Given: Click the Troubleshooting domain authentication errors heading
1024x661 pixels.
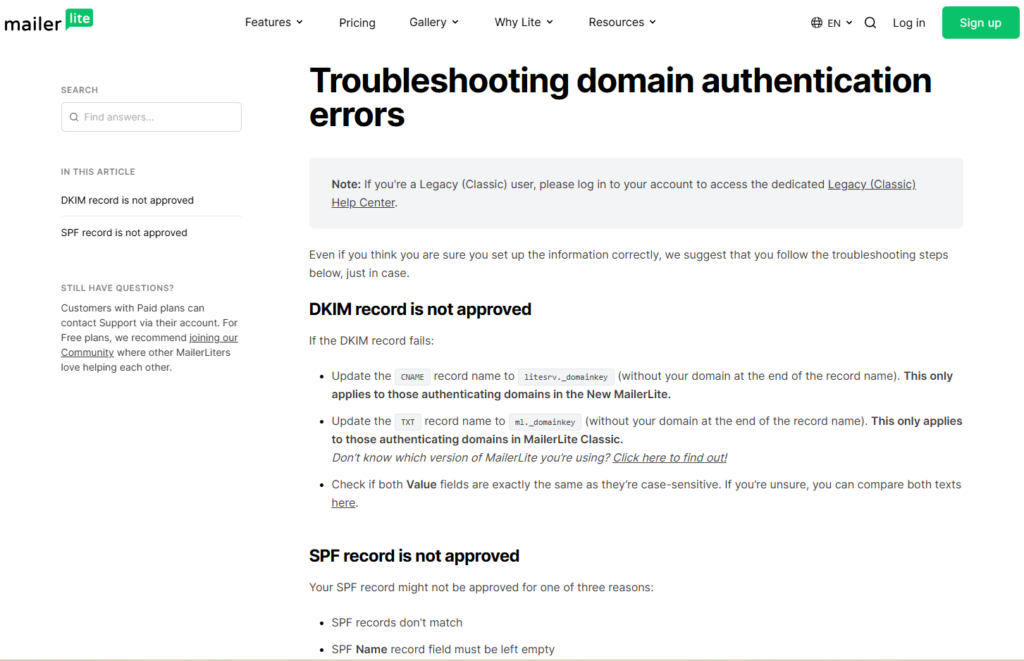Looking at the screenshot, I should [x=620, y=97].
